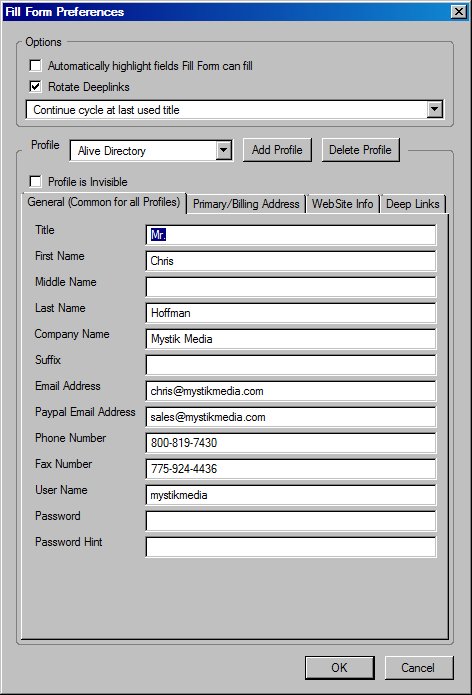Open the WebSite Info tab
The height and width of the screenshot is (695, 472).
(x=342, y=204)
